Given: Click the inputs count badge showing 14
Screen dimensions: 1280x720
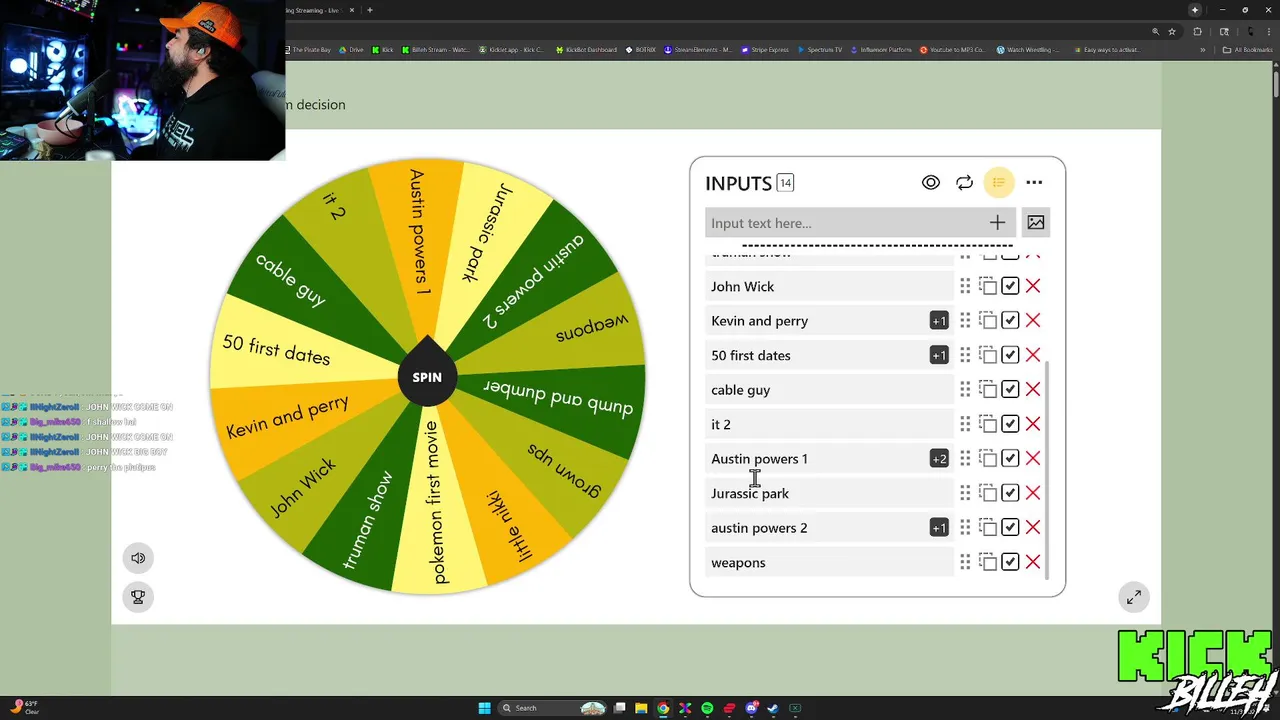Looking at the screenshot, I should 785,183.
